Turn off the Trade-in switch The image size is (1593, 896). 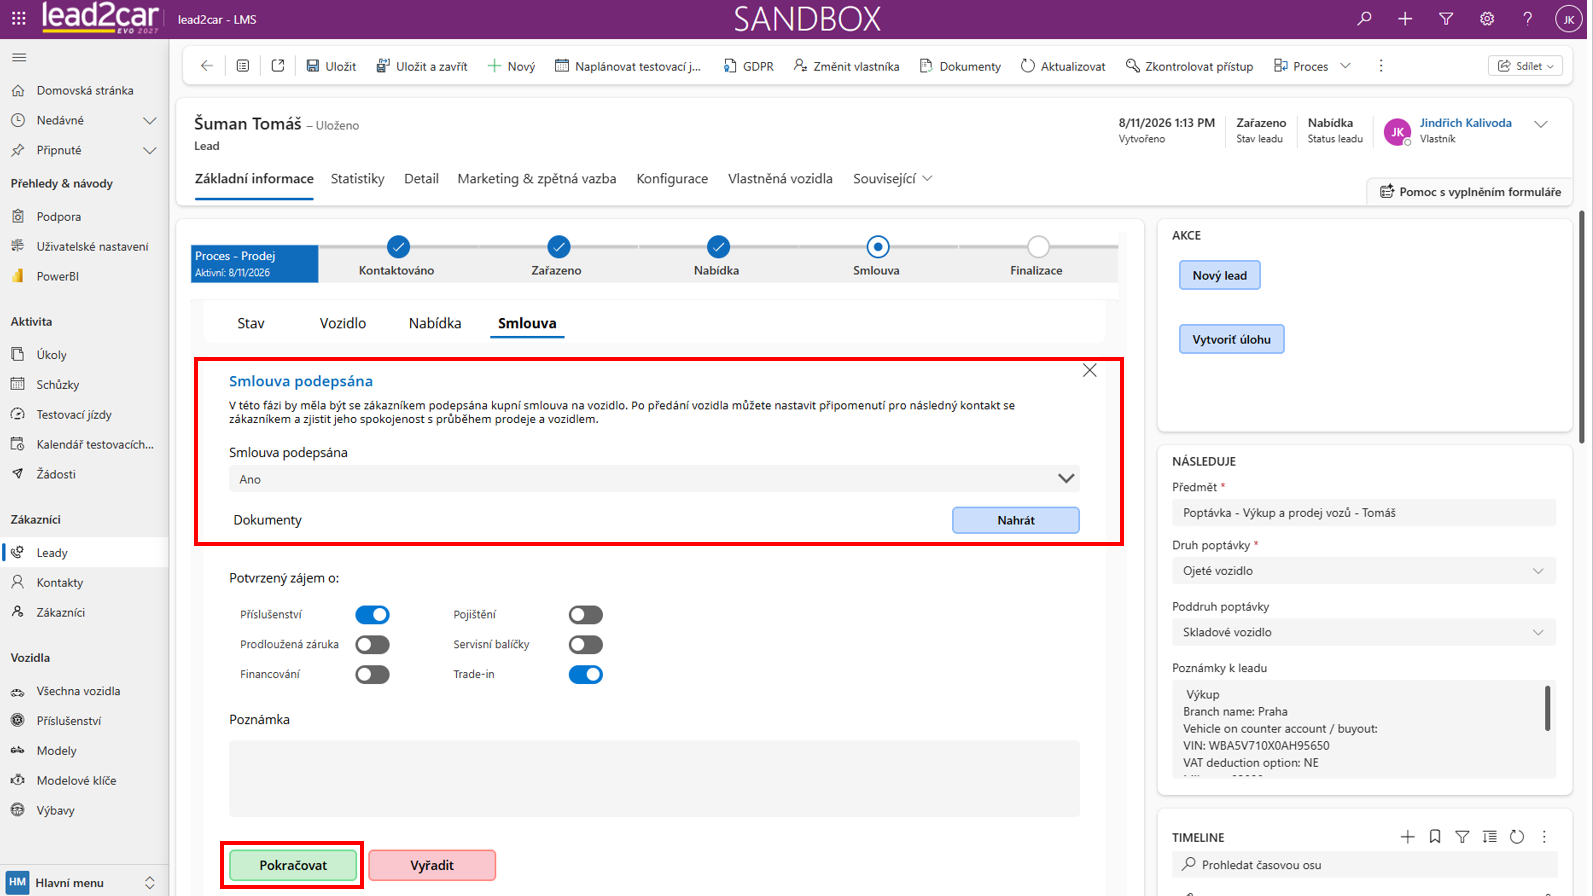[586, 675]
